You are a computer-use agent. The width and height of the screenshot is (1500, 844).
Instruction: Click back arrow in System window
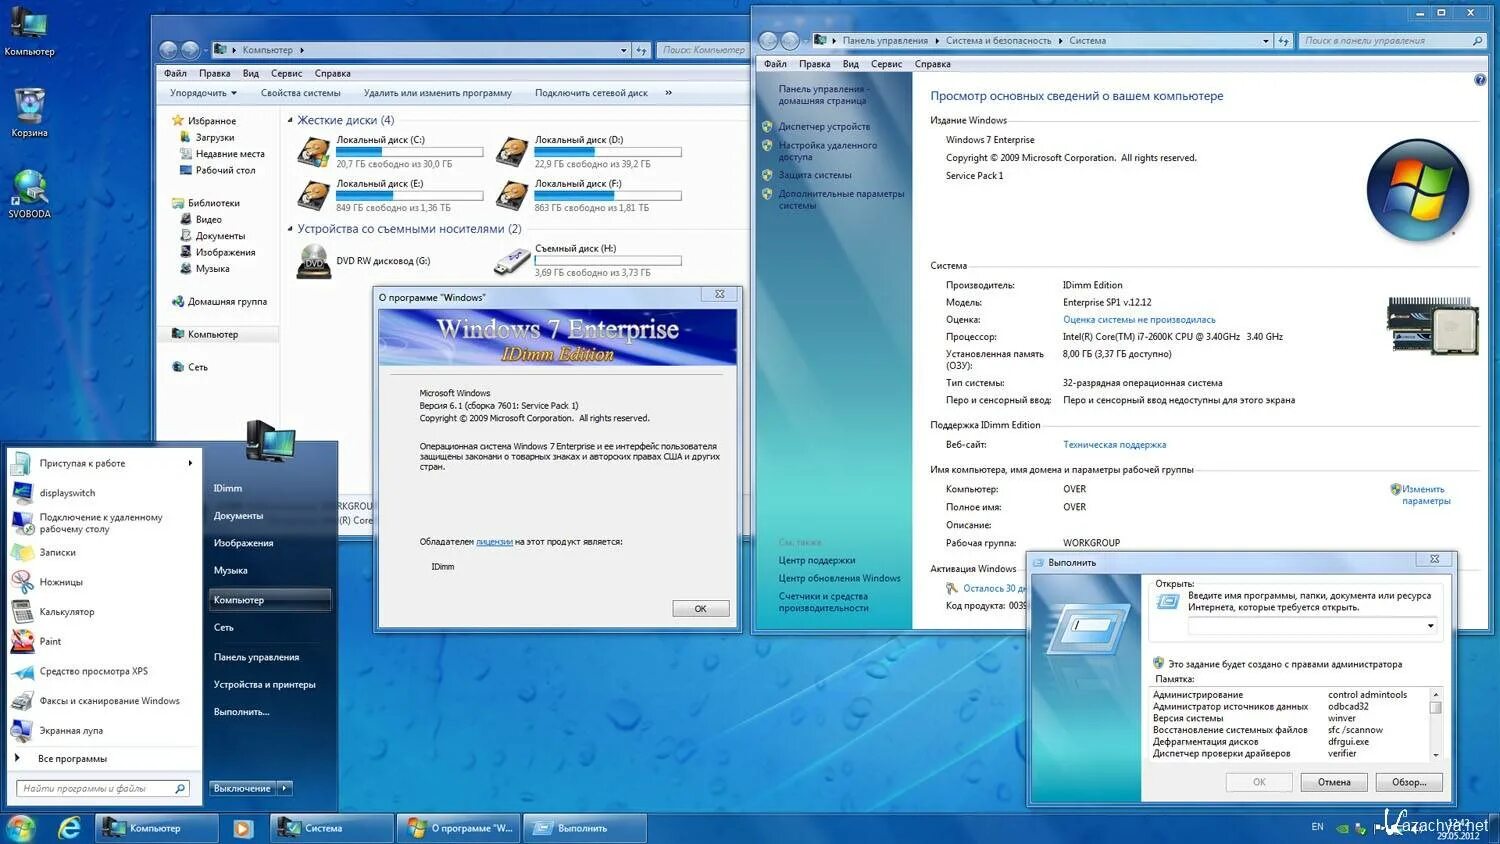pyautogui.click(x=768, y=41)
